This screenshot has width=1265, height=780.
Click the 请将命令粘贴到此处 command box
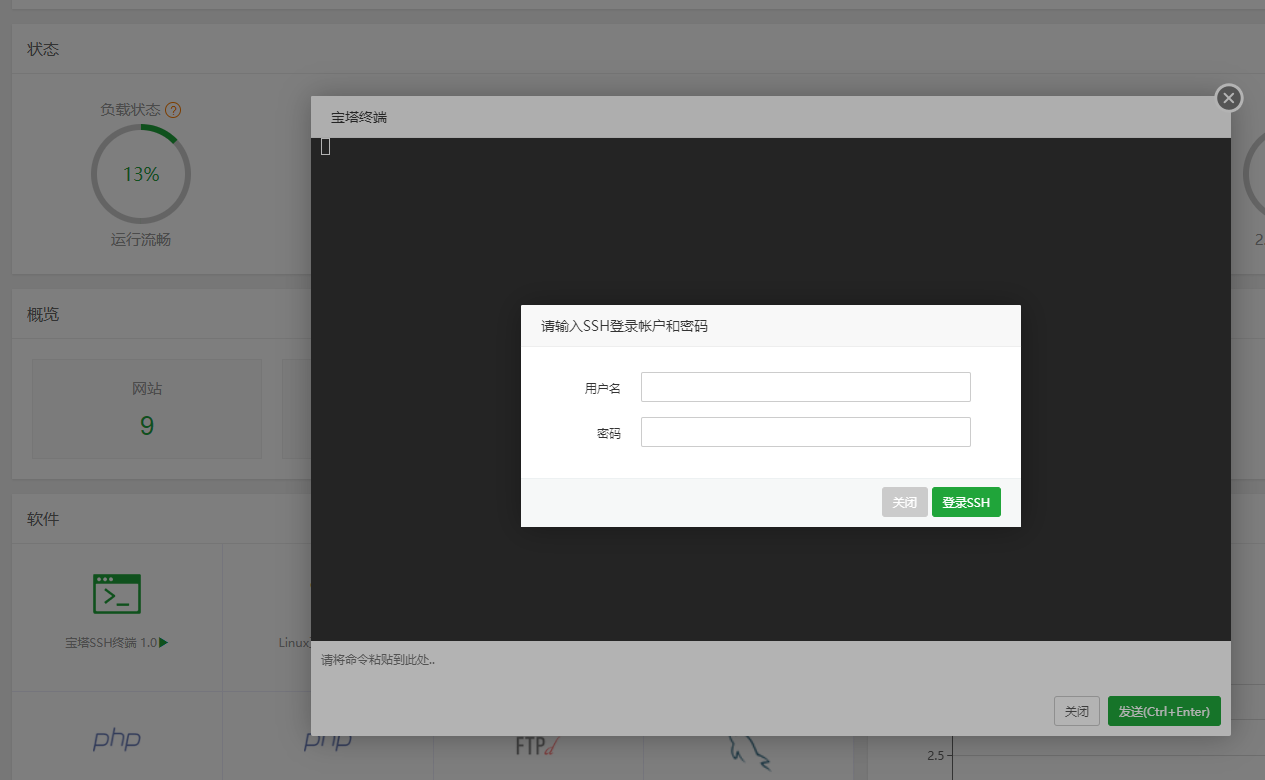click(770, 663)
